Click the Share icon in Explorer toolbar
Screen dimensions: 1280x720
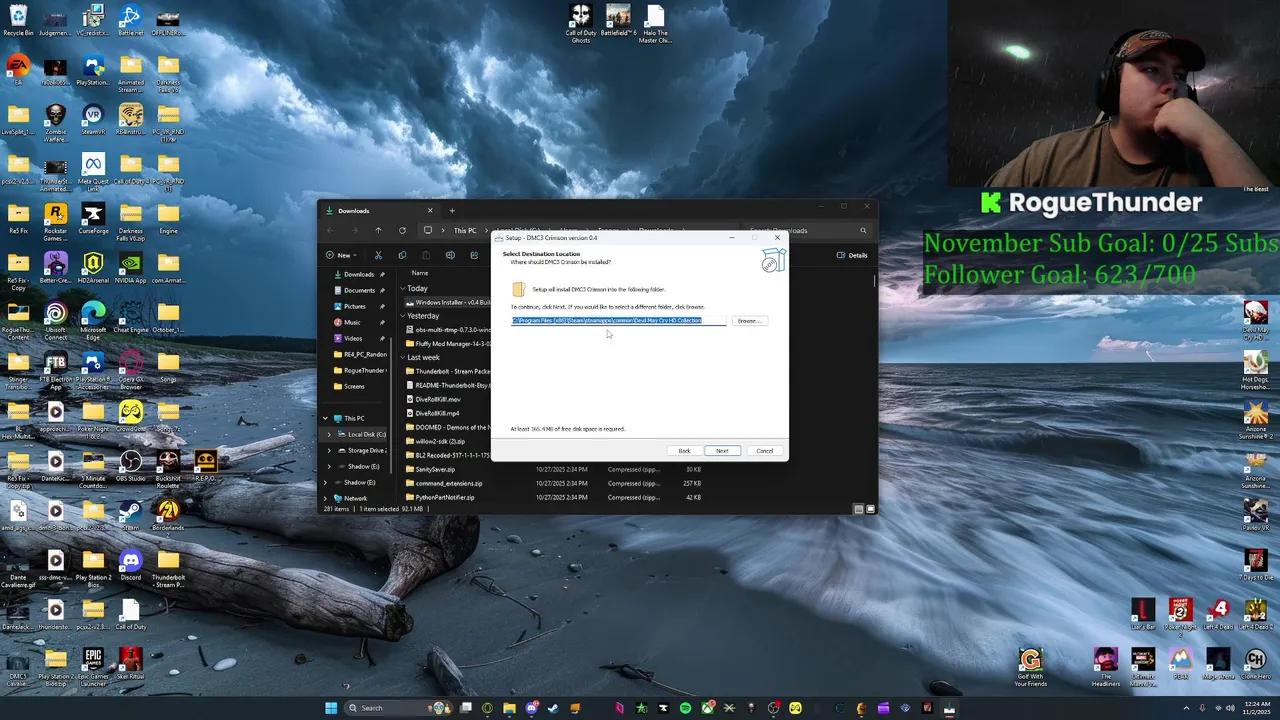[474, 255]
